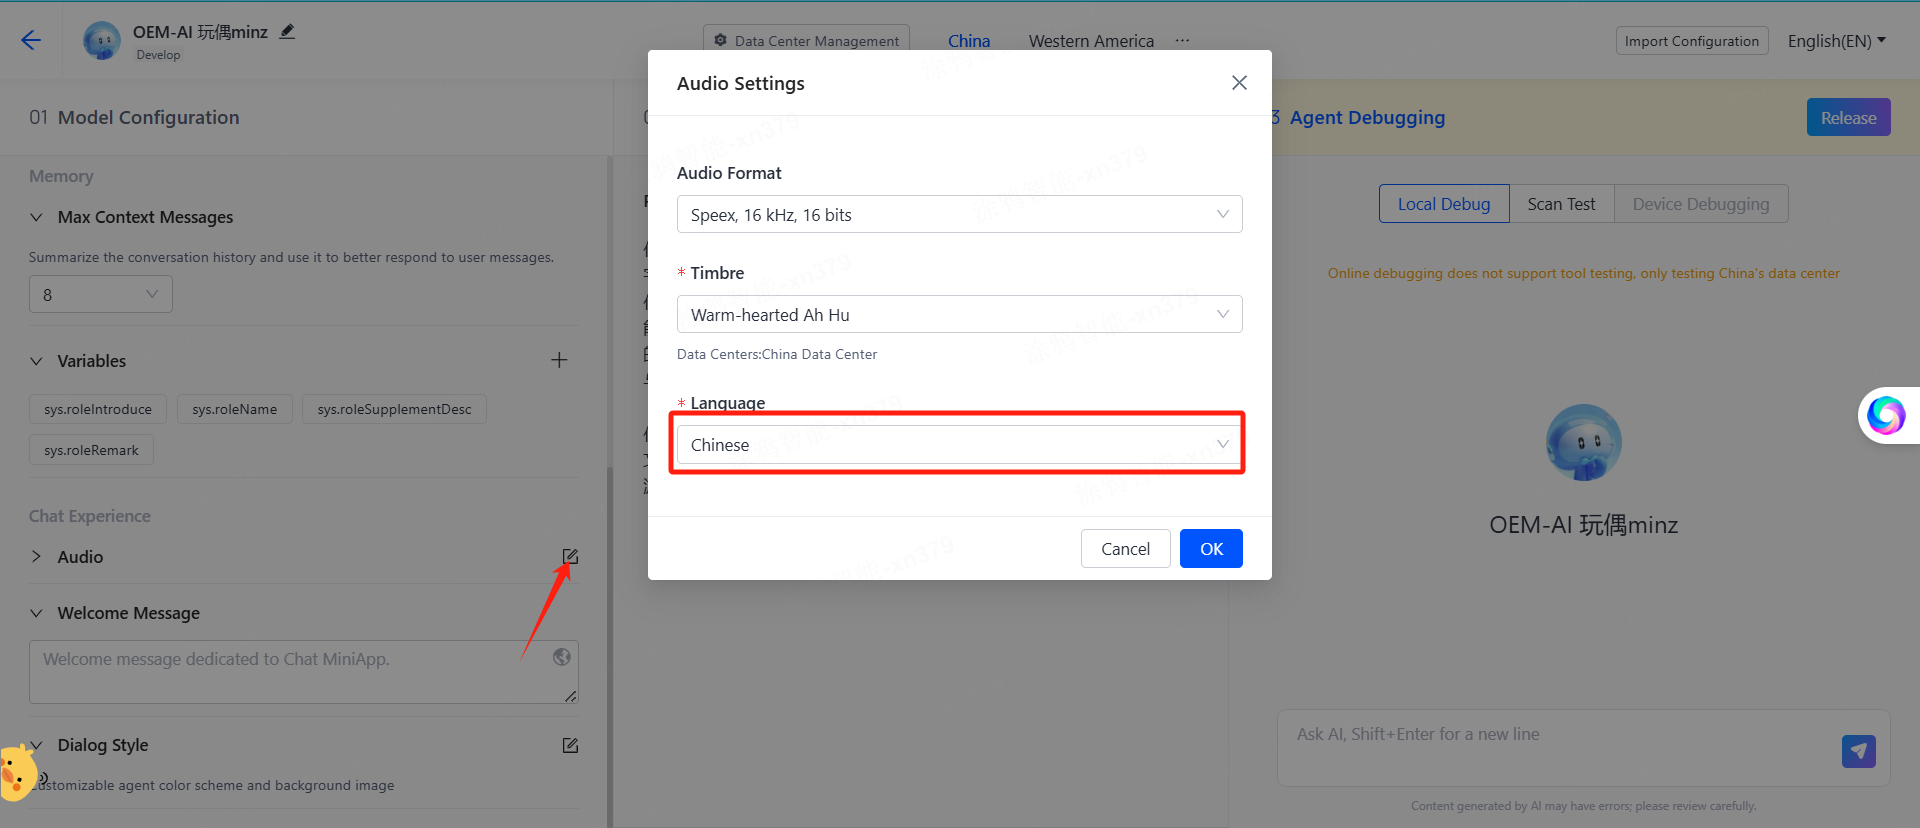The image size is (1920, 828).
Task: Collapse the Max Context Messages section
Action: coord(37,217)
